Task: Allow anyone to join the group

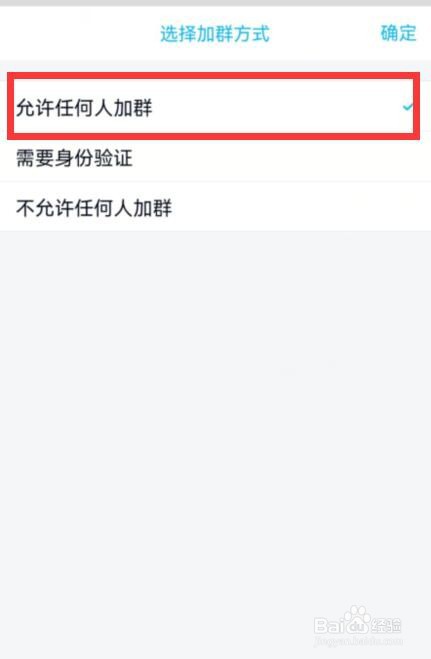Action: [x=213, y=106]
